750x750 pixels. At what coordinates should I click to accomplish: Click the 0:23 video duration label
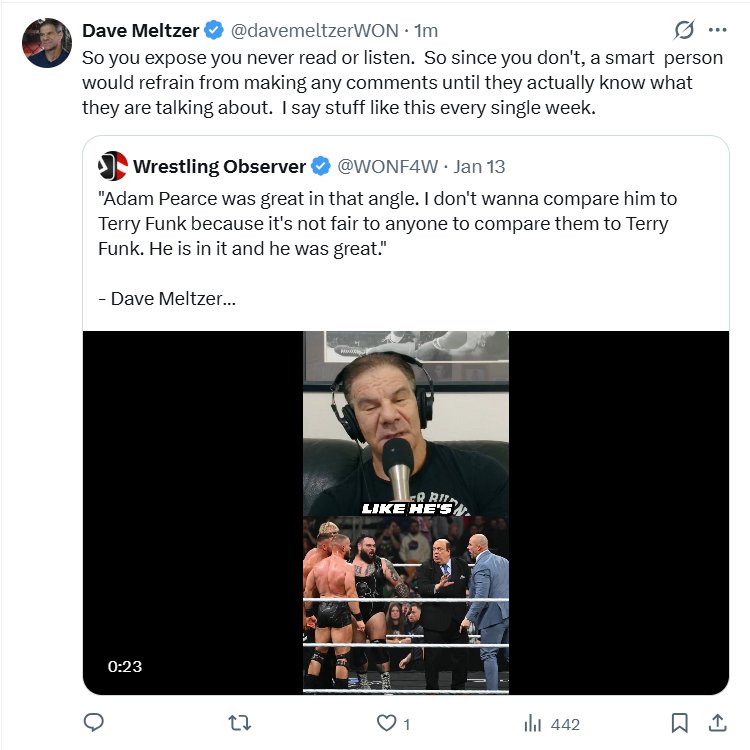pos(125,666)
